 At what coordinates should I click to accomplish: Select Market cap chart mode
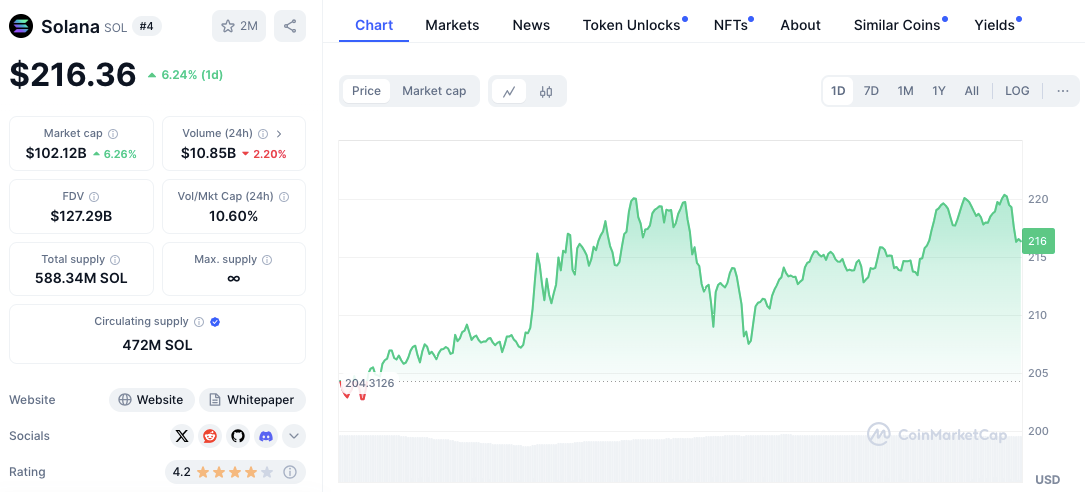[434, 91]
